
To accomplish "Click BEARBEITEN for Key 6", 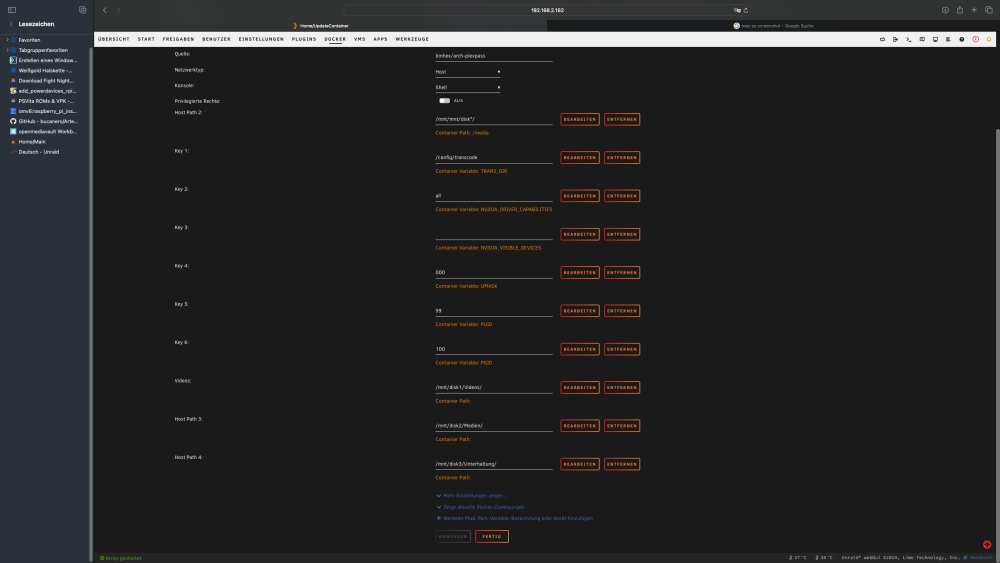I will click(x=580, y=349).
